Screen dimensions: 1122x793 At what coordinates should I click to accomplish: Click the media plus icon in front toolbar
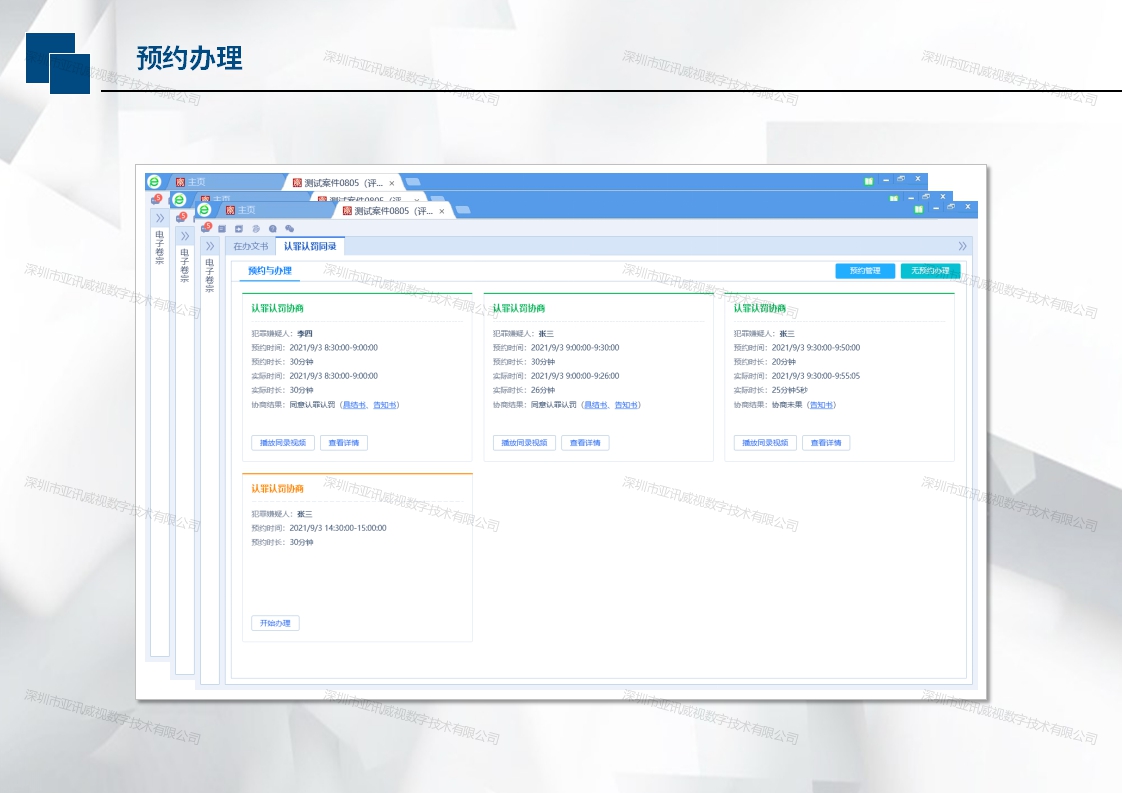pyautogui.click(x=239, y=229)
